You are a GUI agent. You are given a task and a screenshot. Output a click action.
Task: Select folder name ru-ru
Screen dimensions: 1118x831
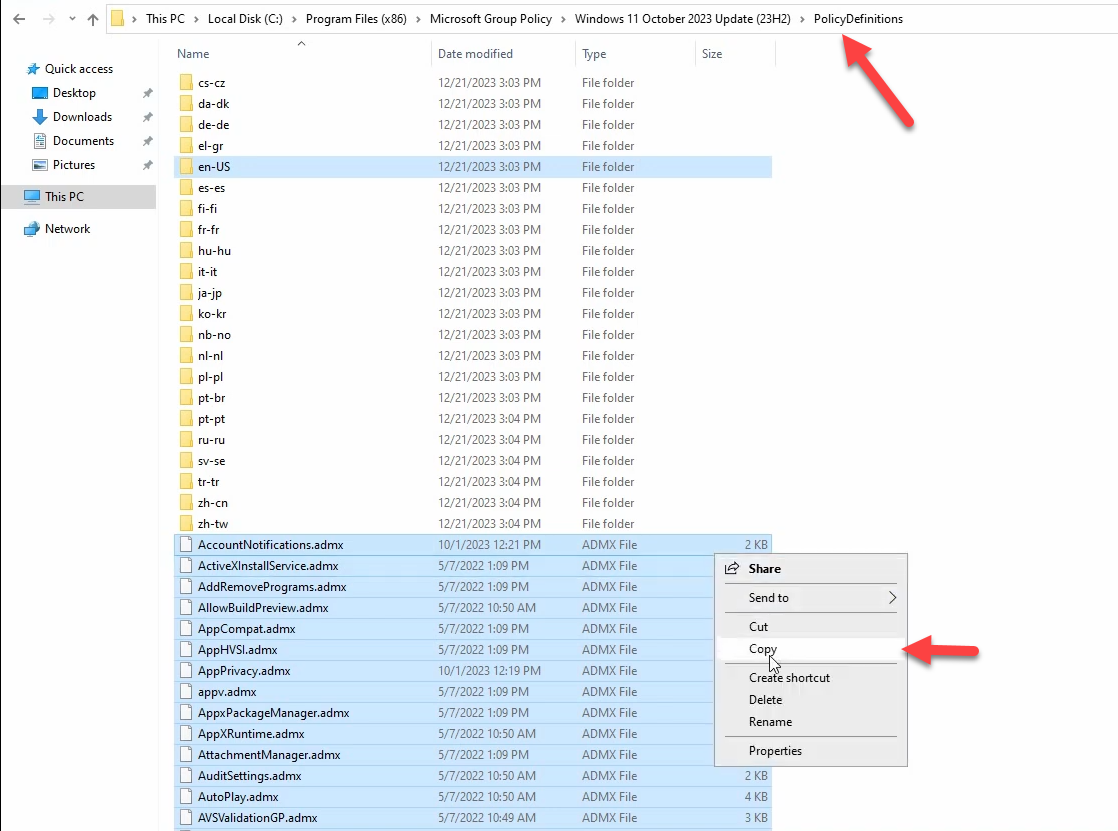pos(211,440)
